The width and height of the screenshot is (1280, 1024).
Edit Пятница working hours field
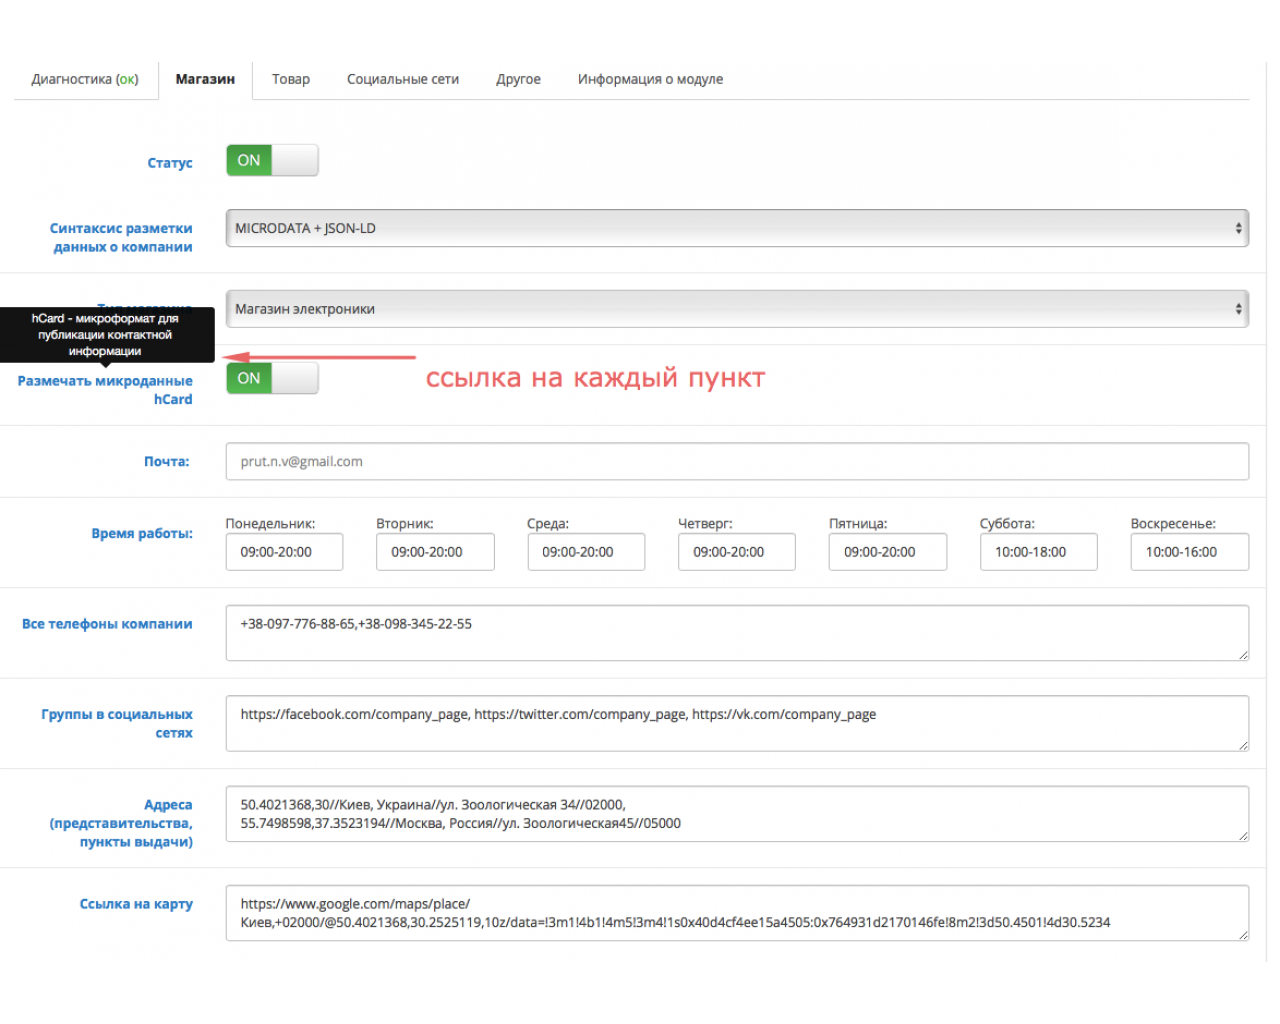888,552
